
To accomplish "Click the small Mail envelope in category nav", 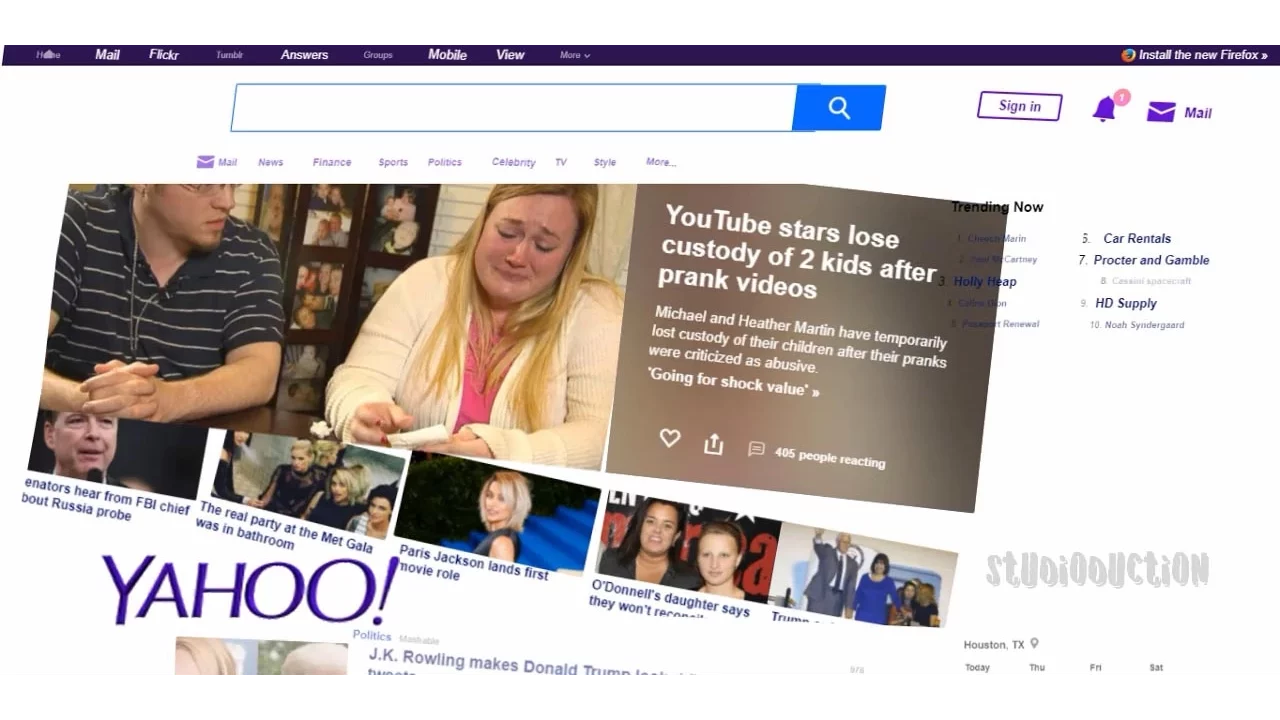I will [205, 162].
